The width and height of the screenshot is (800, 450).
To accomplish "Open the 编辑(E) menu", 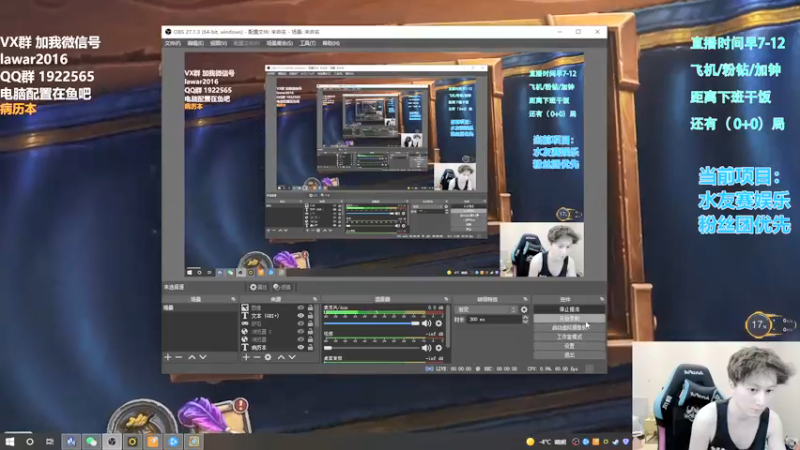I will [195, 43].
